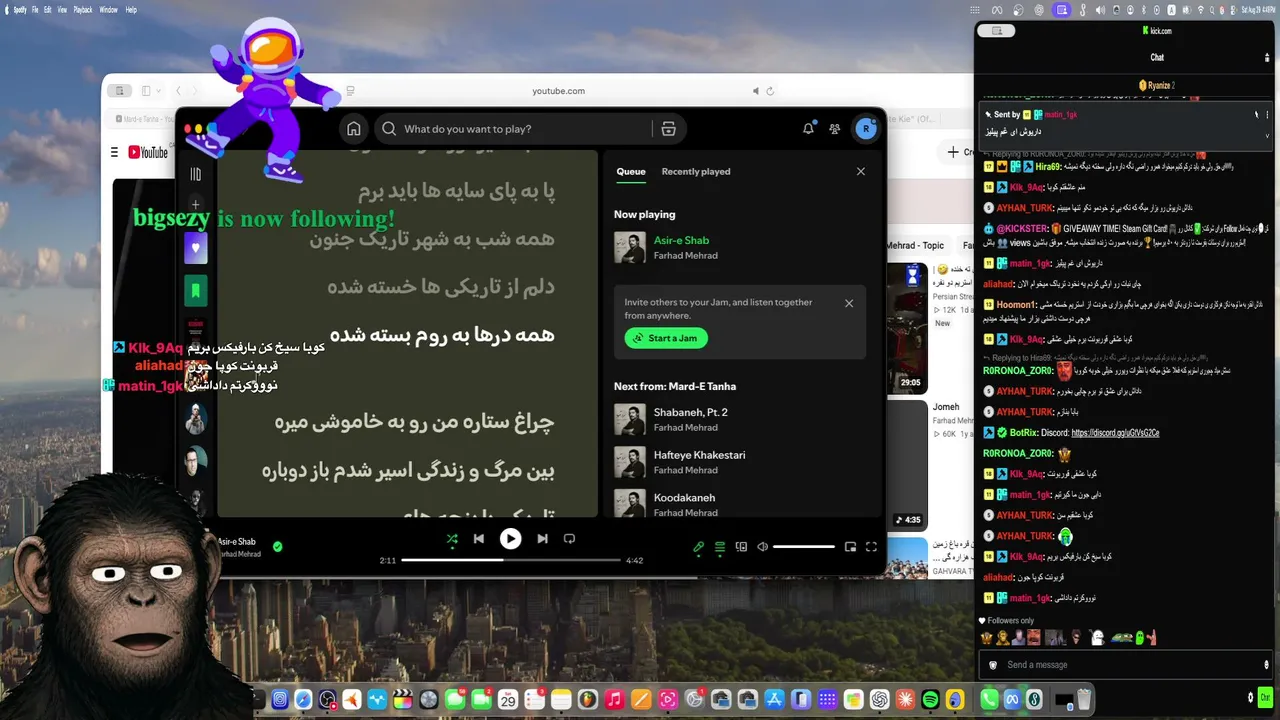
Task: Open ChatGPT from the Dock
Action: tap(880, 700)
